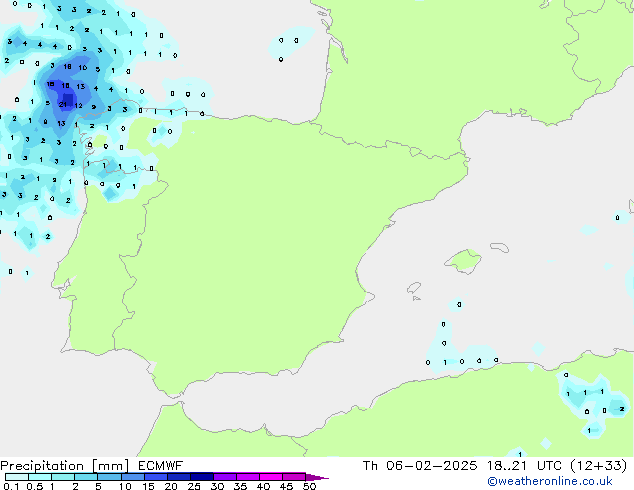Click the '40' legend scale label
The image size is (634, 490).
pyautogui.click(x=263, y=486)
